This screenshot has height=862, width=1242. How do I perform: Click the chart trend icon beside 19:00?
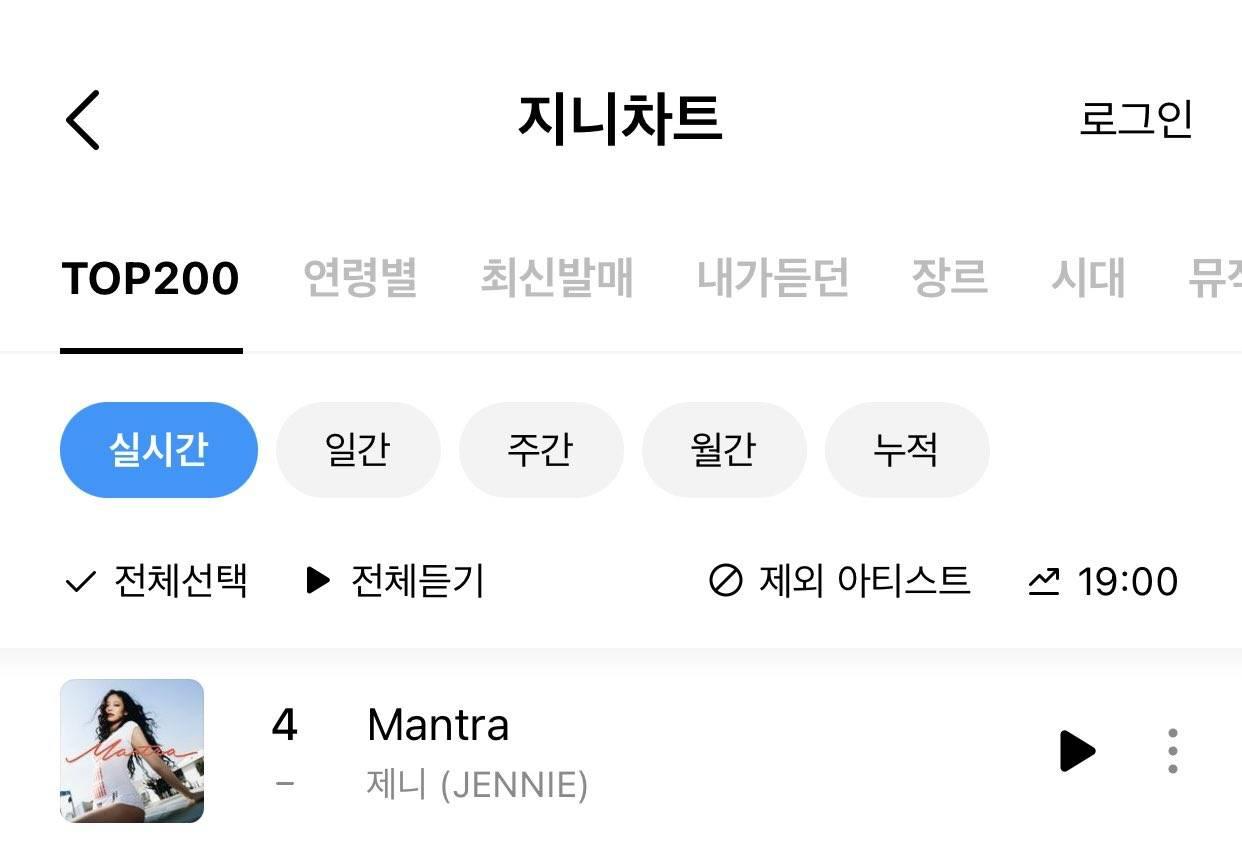(1044, 581)
